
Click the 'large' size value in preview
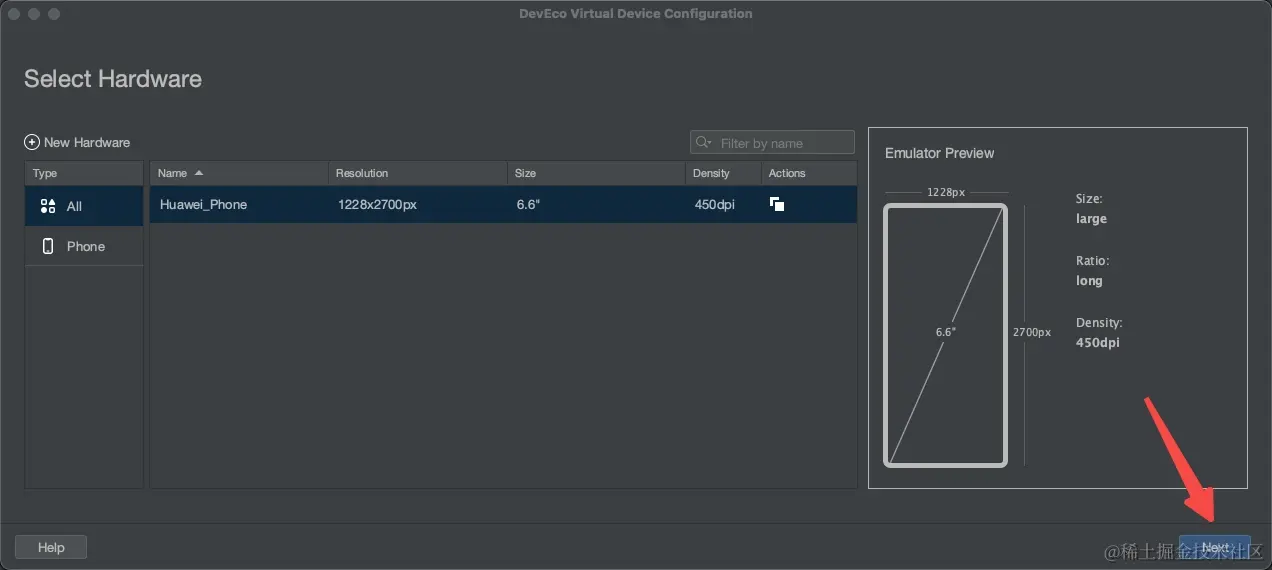click(1091, 219)
